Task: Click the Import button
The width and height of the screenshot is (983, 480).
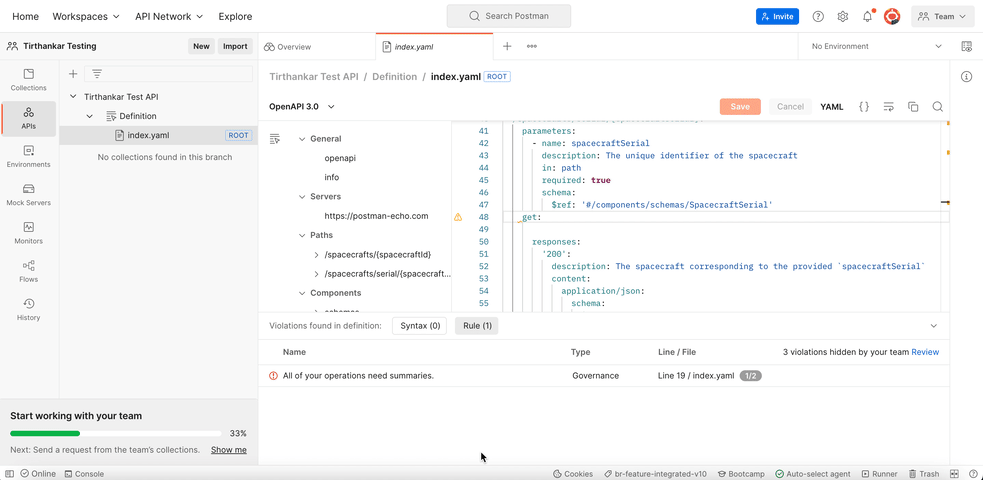Action: tap(235, 46)
